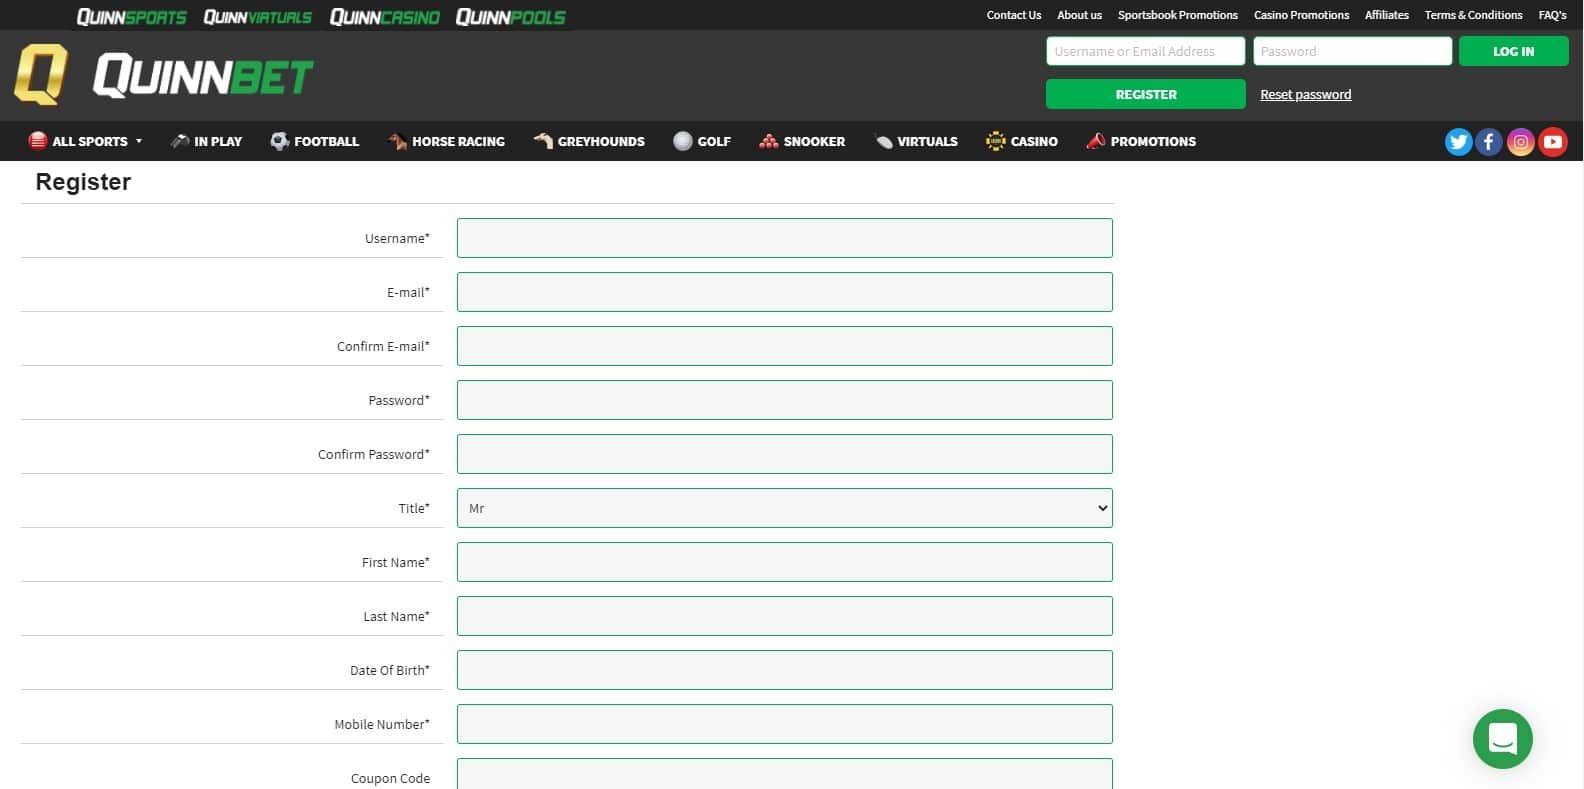The image size is (1584, 789).
Task: Click into the registration Username field
Action: [x=784, y=238]
